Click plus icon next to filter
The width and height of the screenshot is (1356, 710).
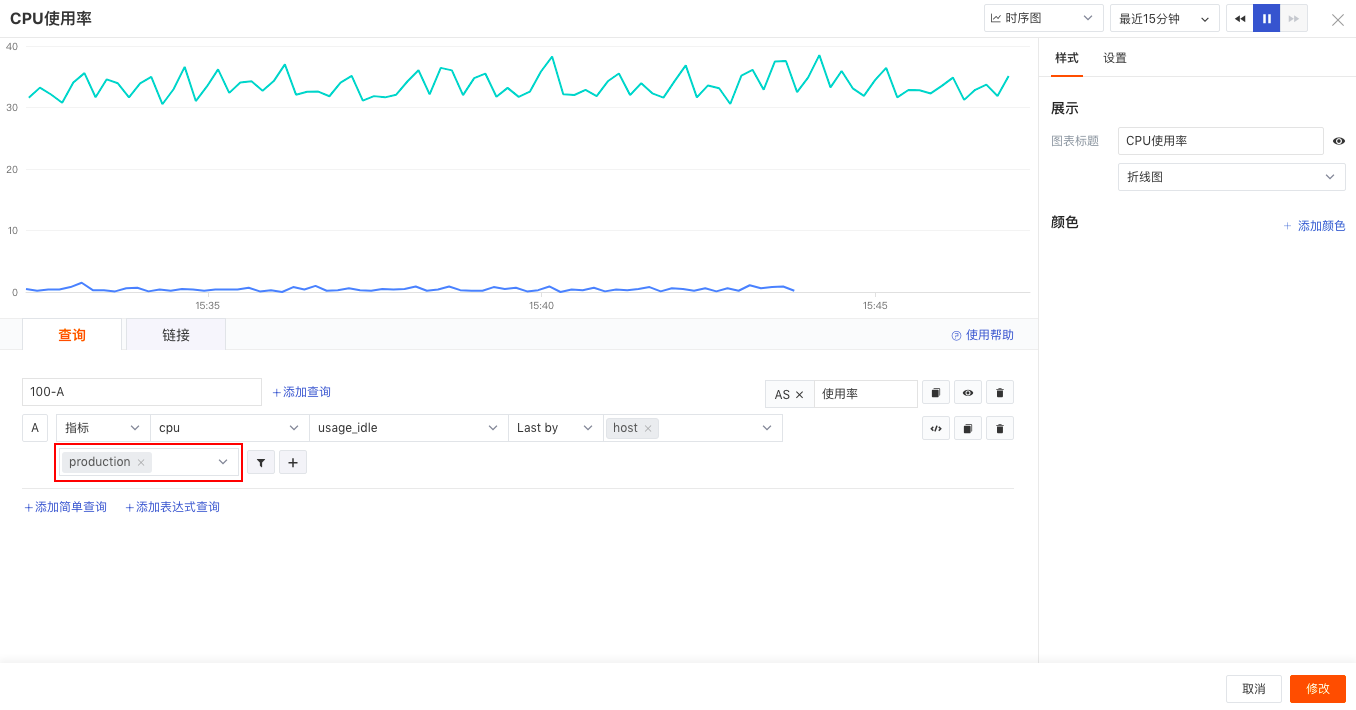(293, 462)
